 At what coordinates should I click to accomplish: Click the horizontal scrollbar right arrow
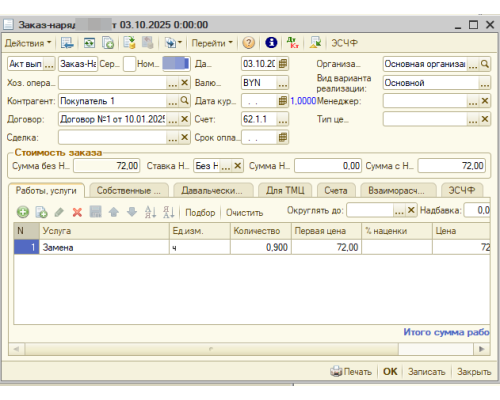(481, 349)
